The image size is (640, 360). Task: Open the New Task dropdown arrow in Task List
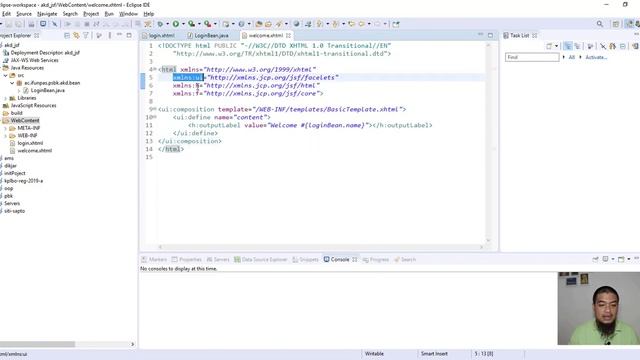(556, 46)
